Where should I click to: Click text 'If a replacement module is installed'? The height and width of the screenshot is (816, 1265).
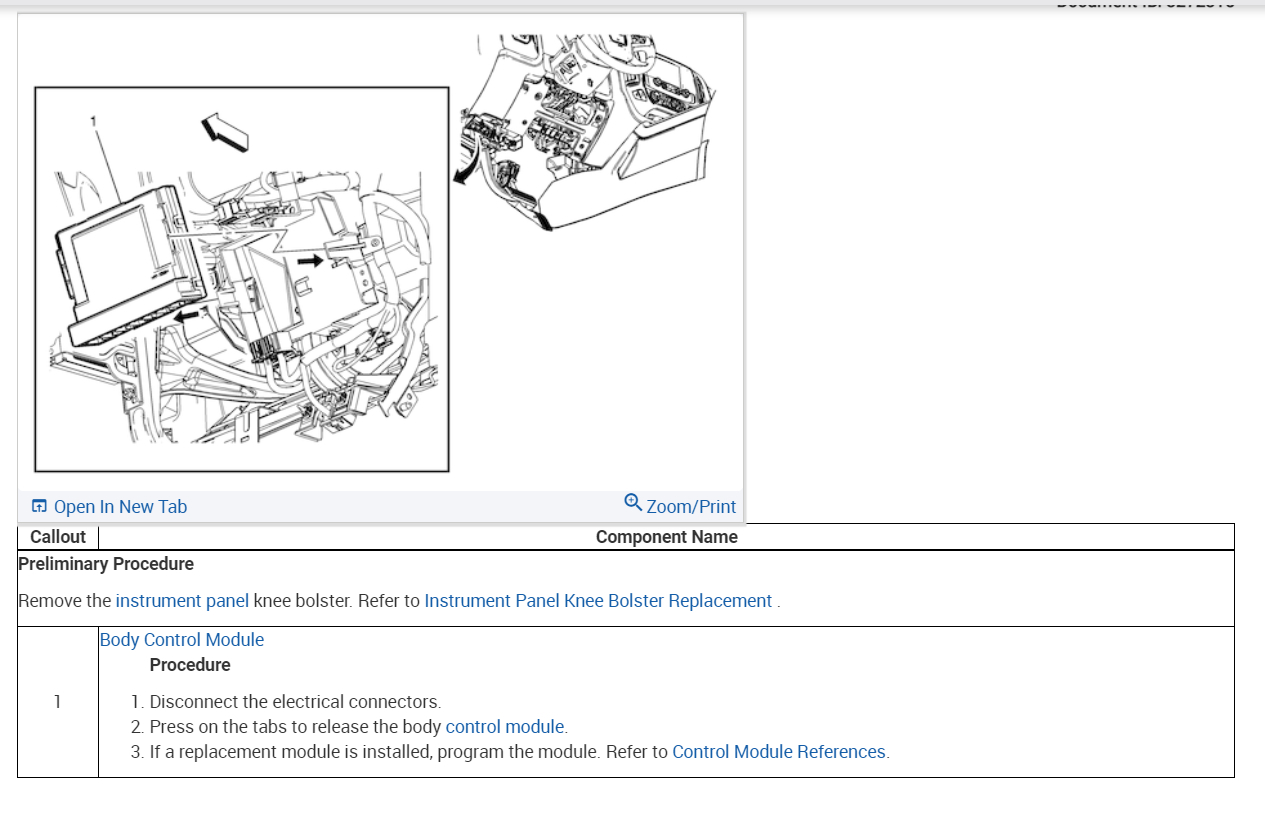click(x=290, y=752)
